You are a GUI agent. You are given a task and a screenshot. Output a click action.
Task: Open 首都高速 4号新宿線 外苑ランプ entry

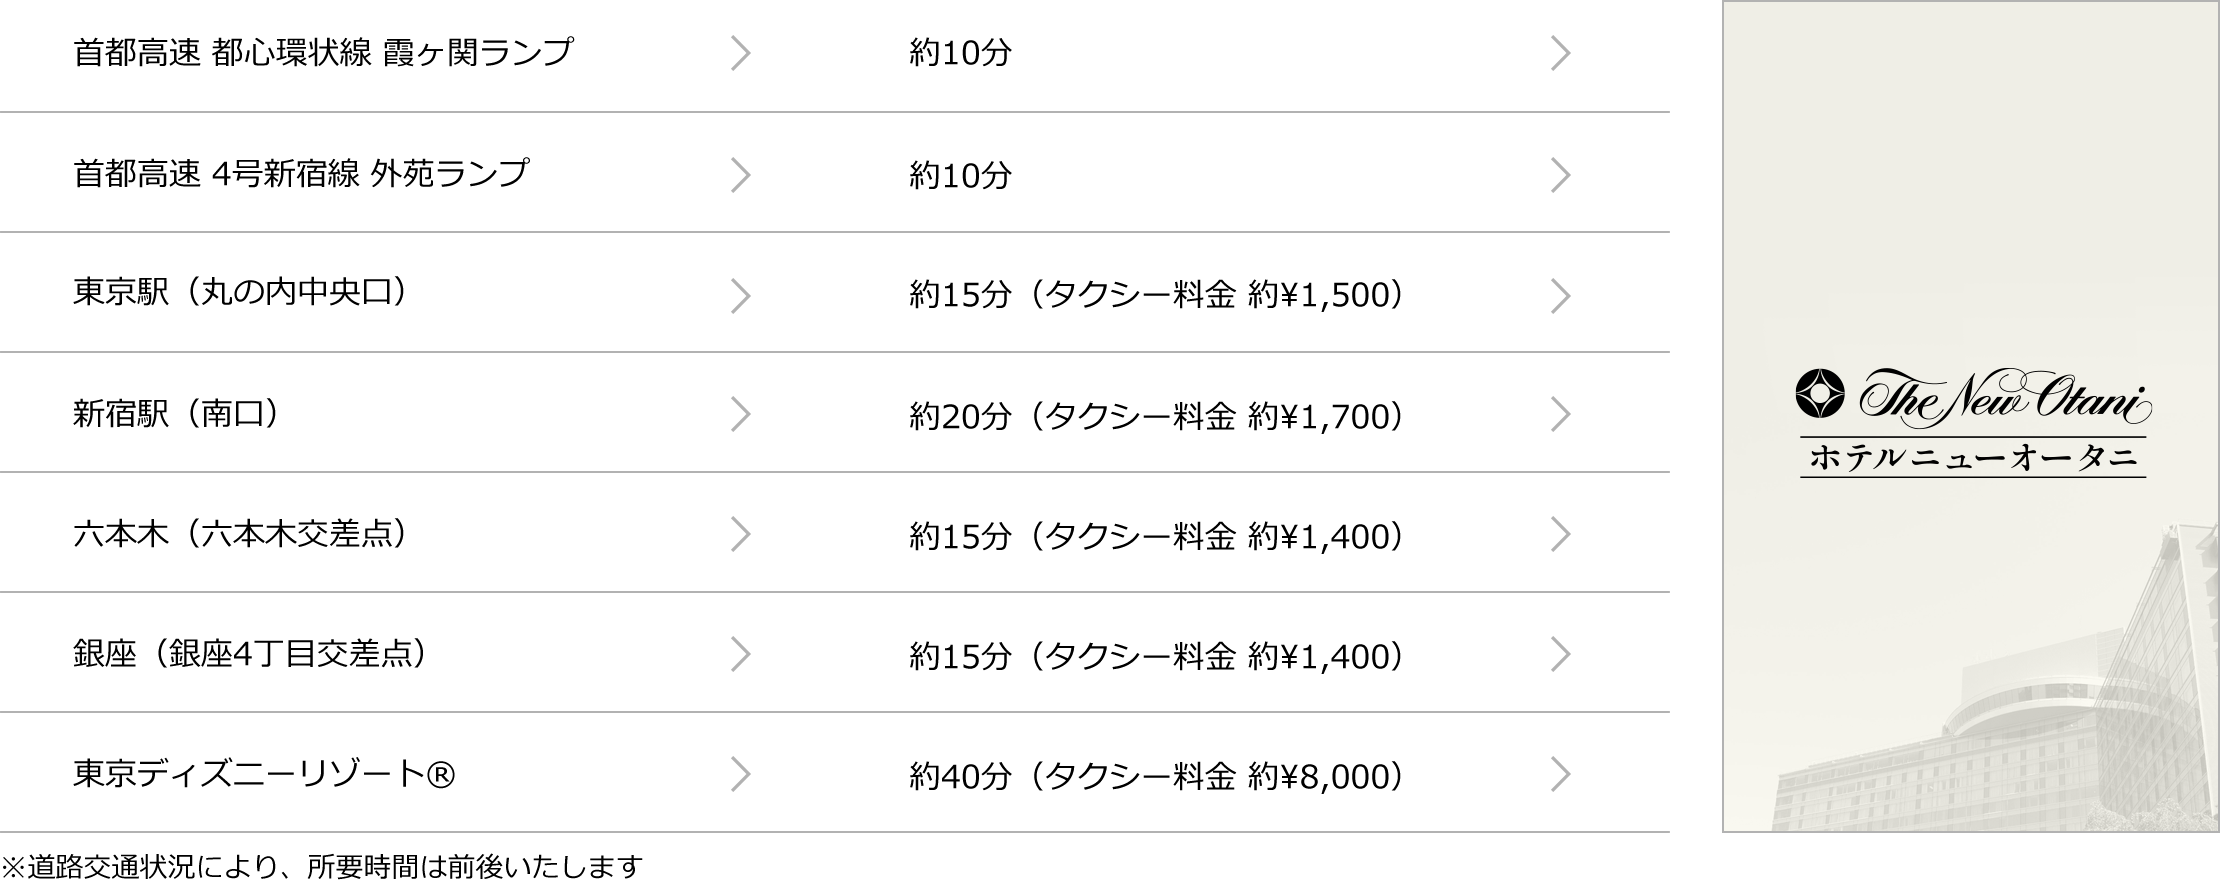300,174
